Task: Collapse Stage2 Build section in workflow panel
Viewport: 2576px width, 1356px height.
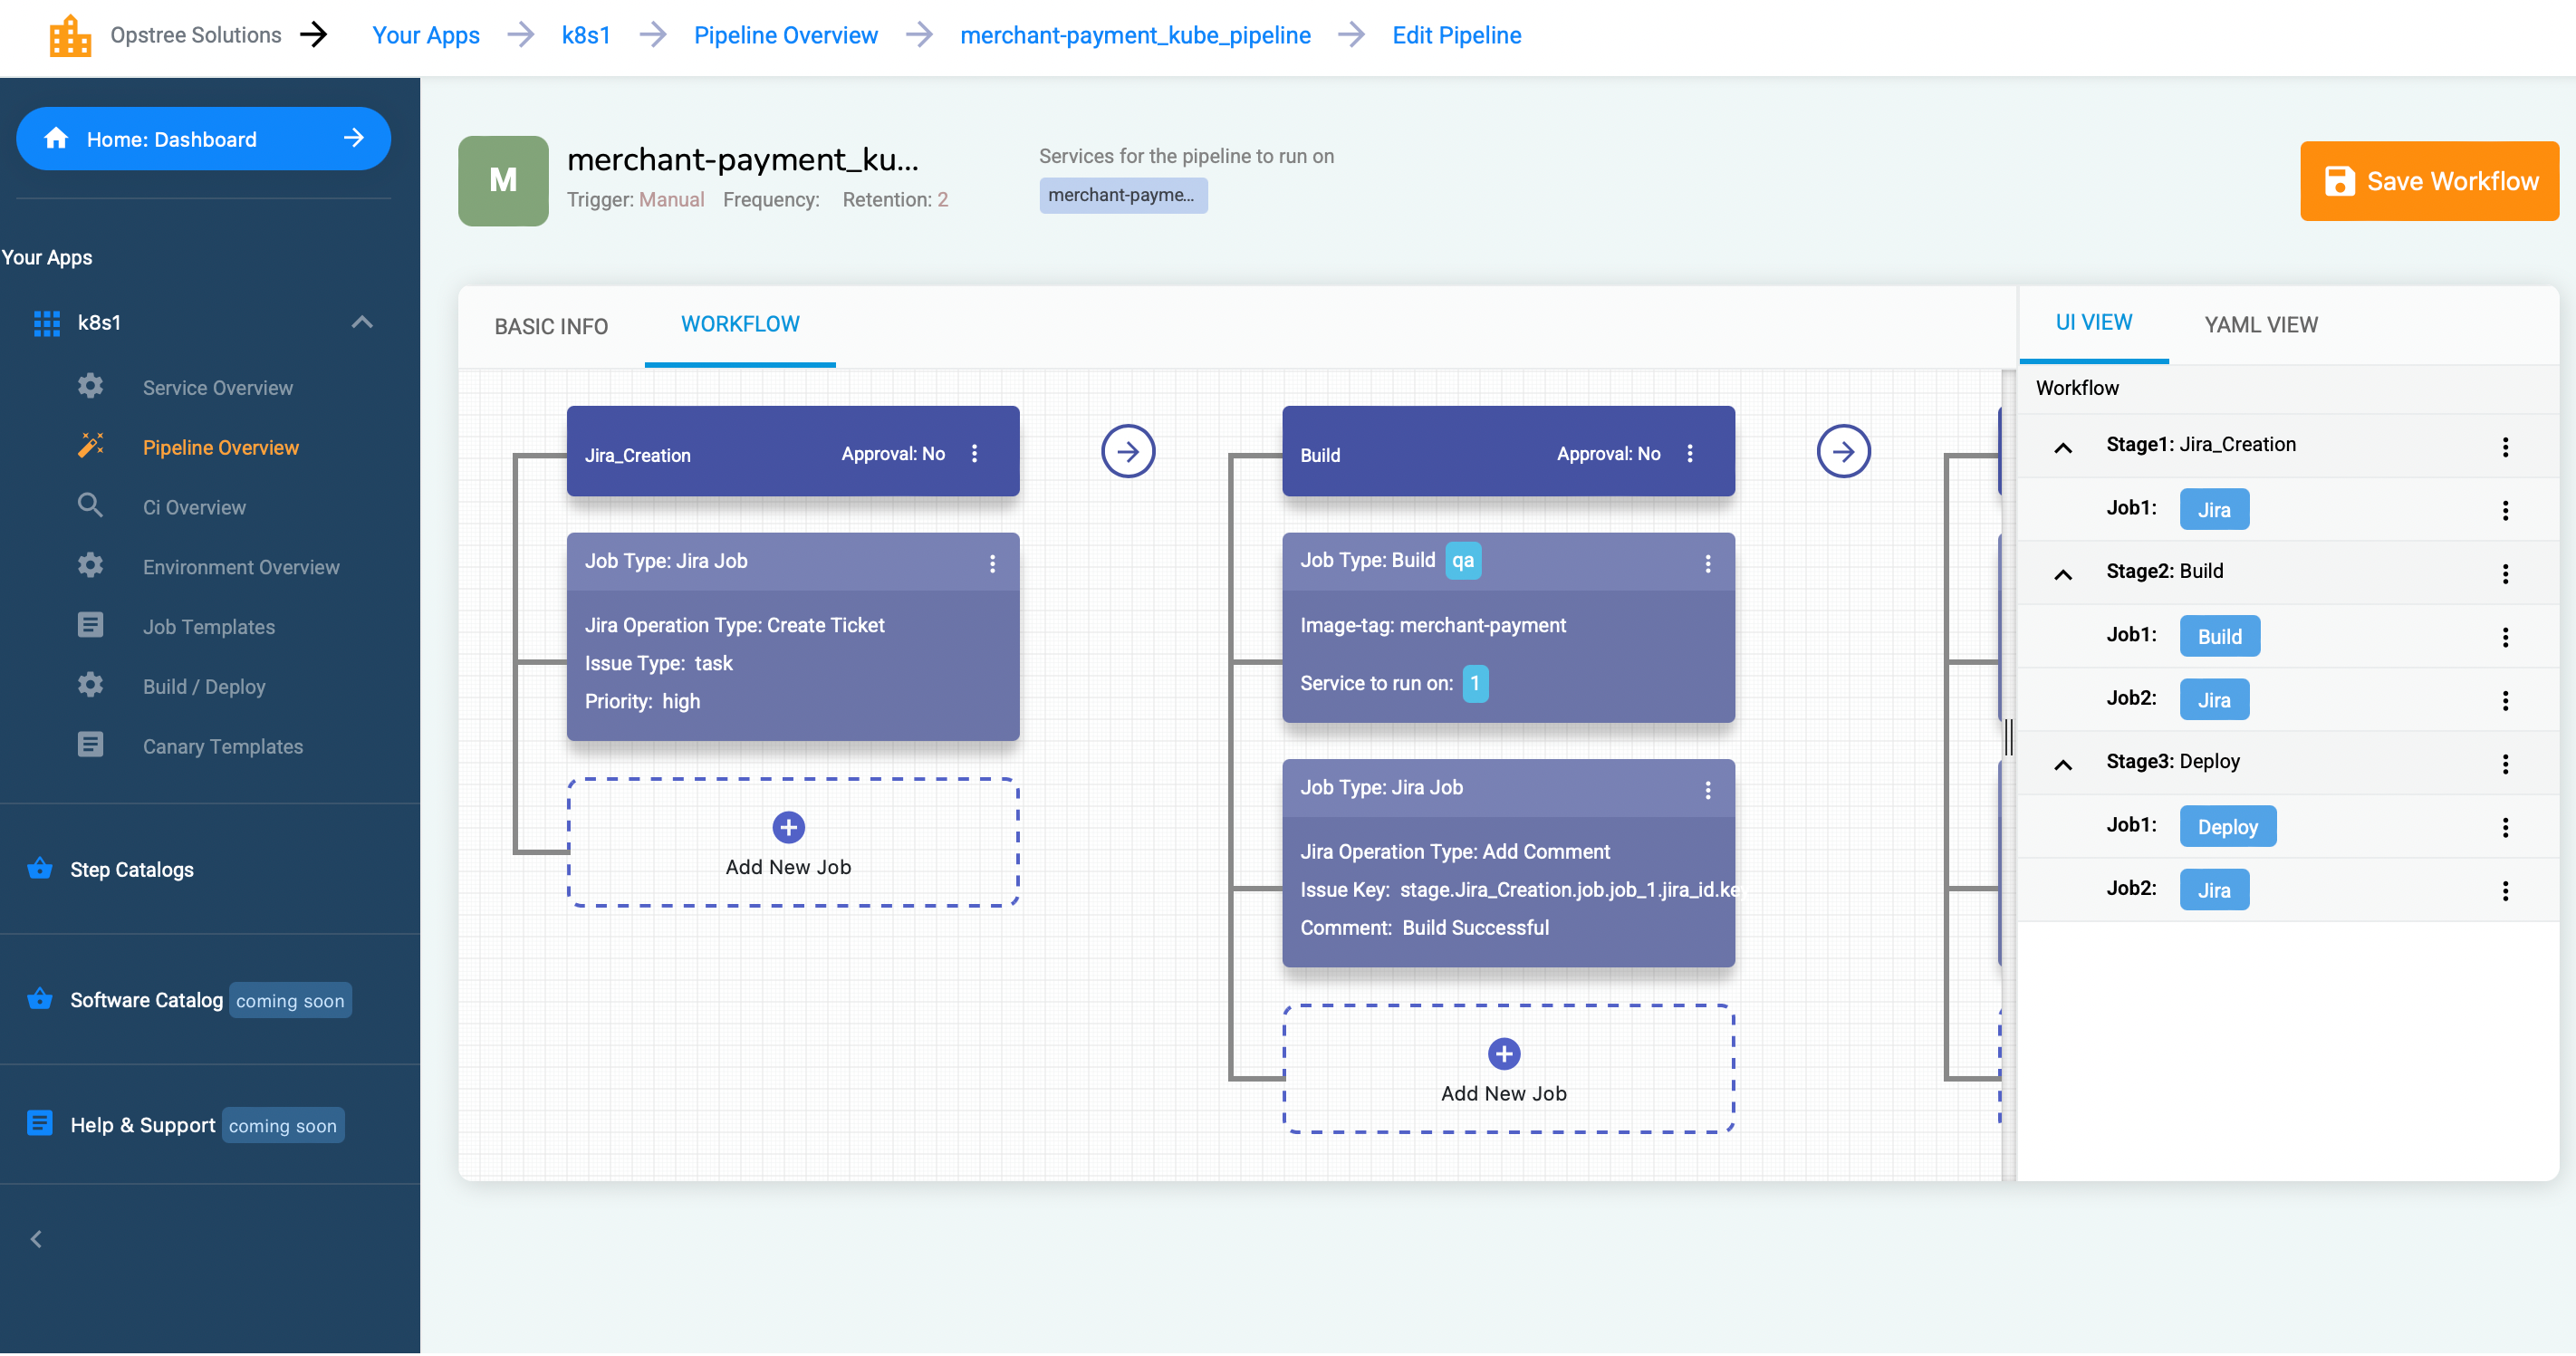Action: (2063, 571)
